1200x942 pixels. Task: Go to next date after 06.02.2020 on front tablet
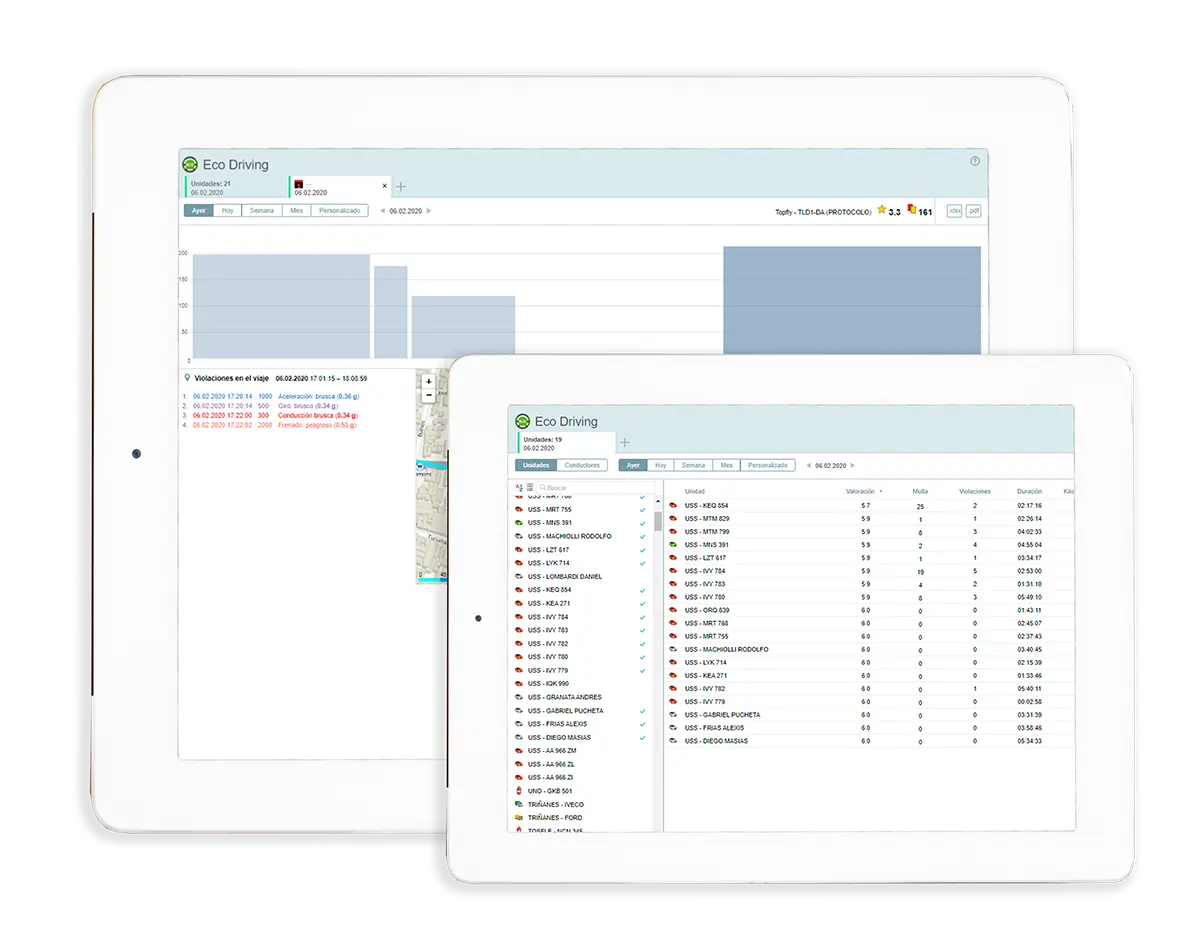[x=853, y=466]
